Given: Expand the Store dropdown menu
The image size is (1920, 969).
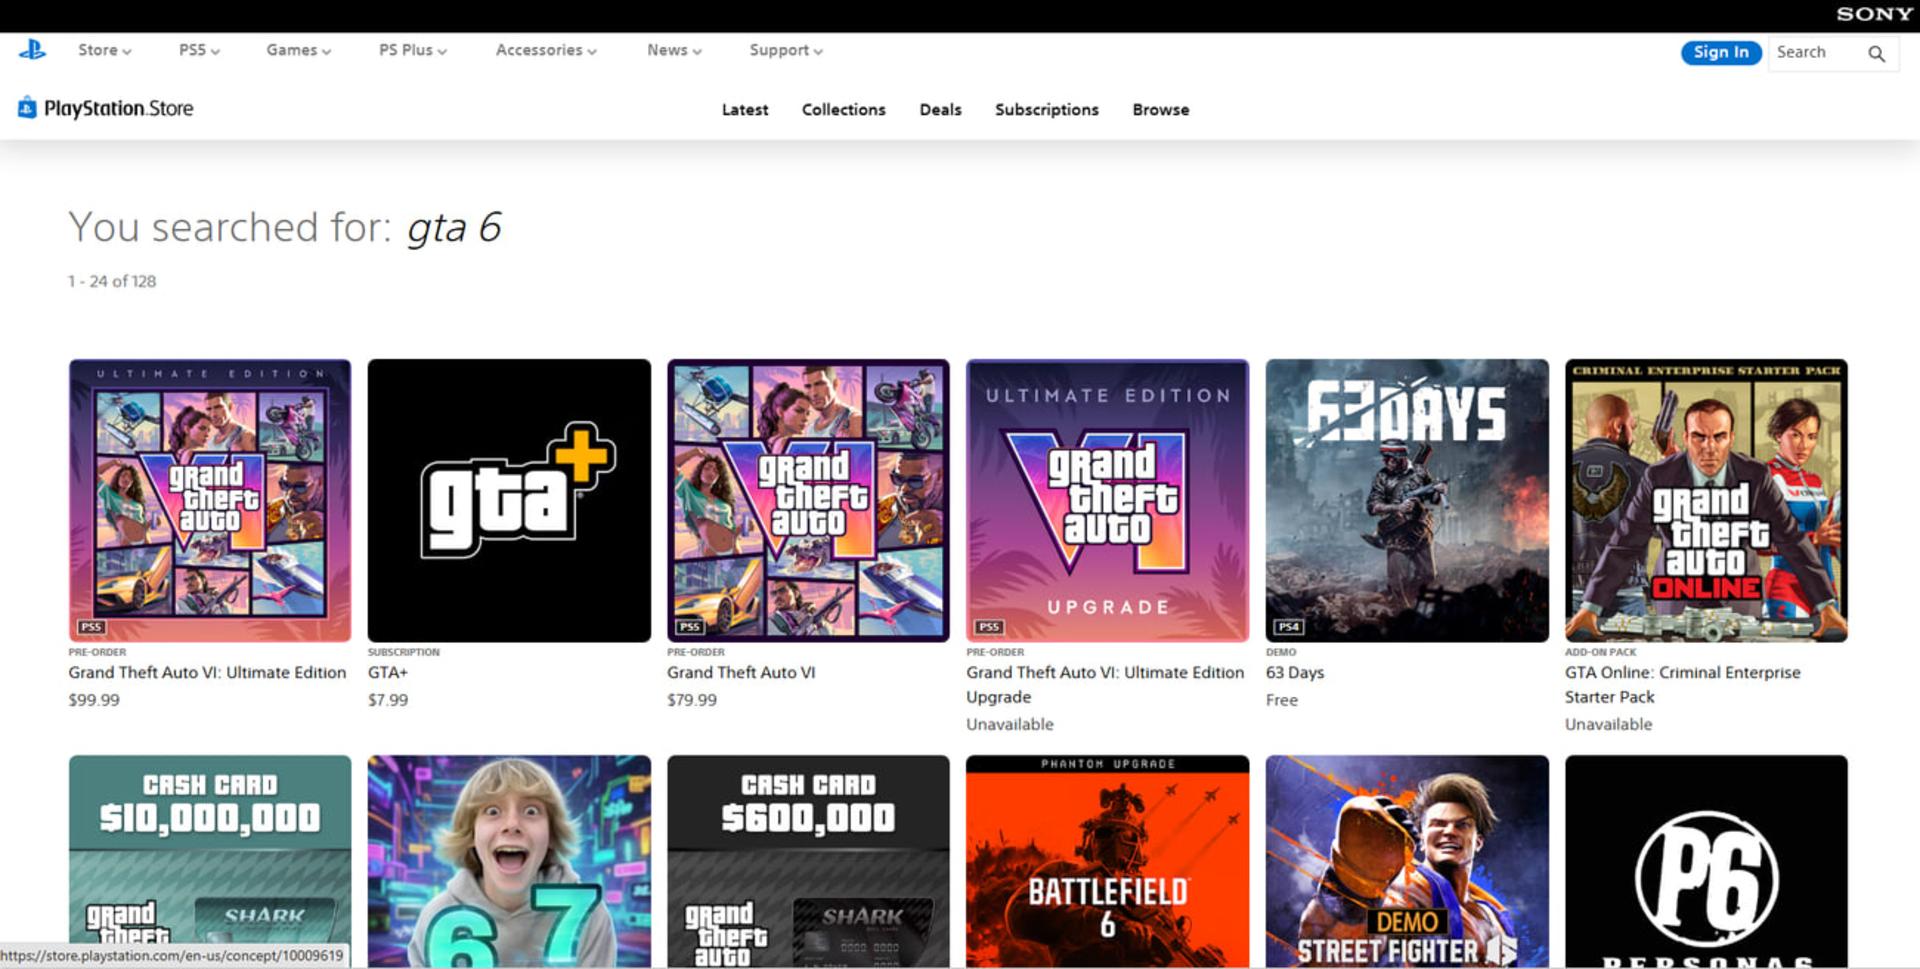Looking at the screenshot, I should pos(104,50).
